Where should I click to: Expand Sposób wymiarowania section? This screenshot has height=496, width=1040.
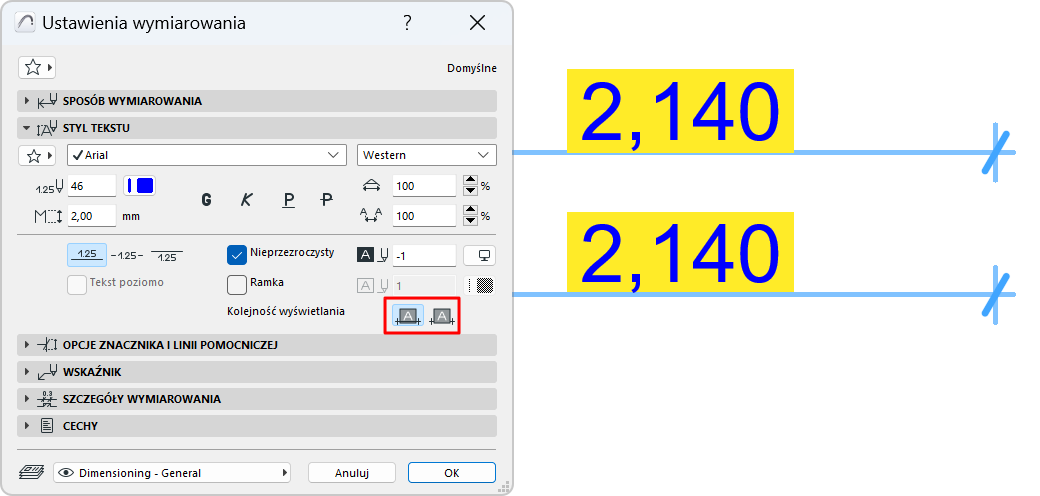(x=257, y=101)
